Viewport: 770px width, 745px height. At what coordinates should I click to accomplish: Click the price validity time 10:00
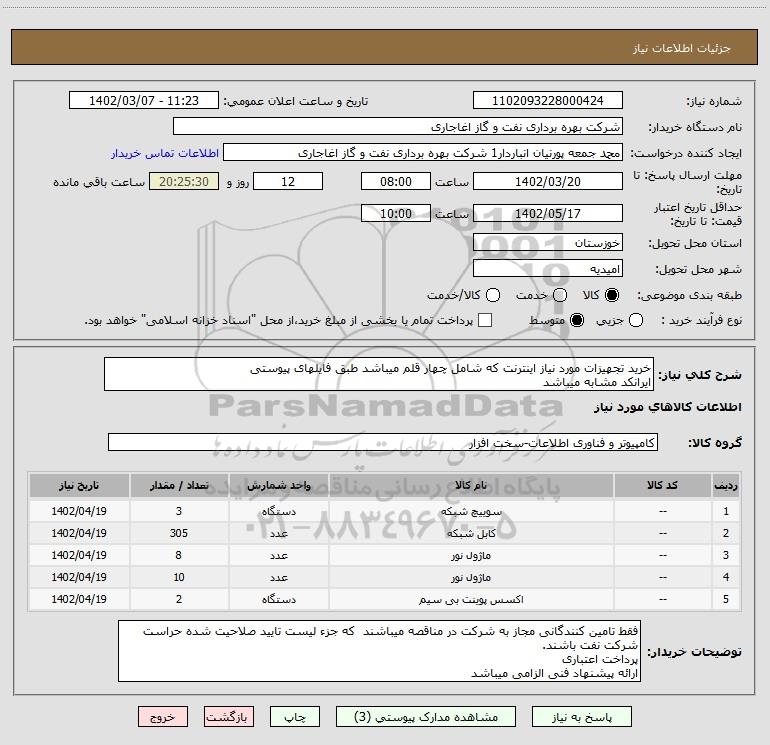click(396, 213)
